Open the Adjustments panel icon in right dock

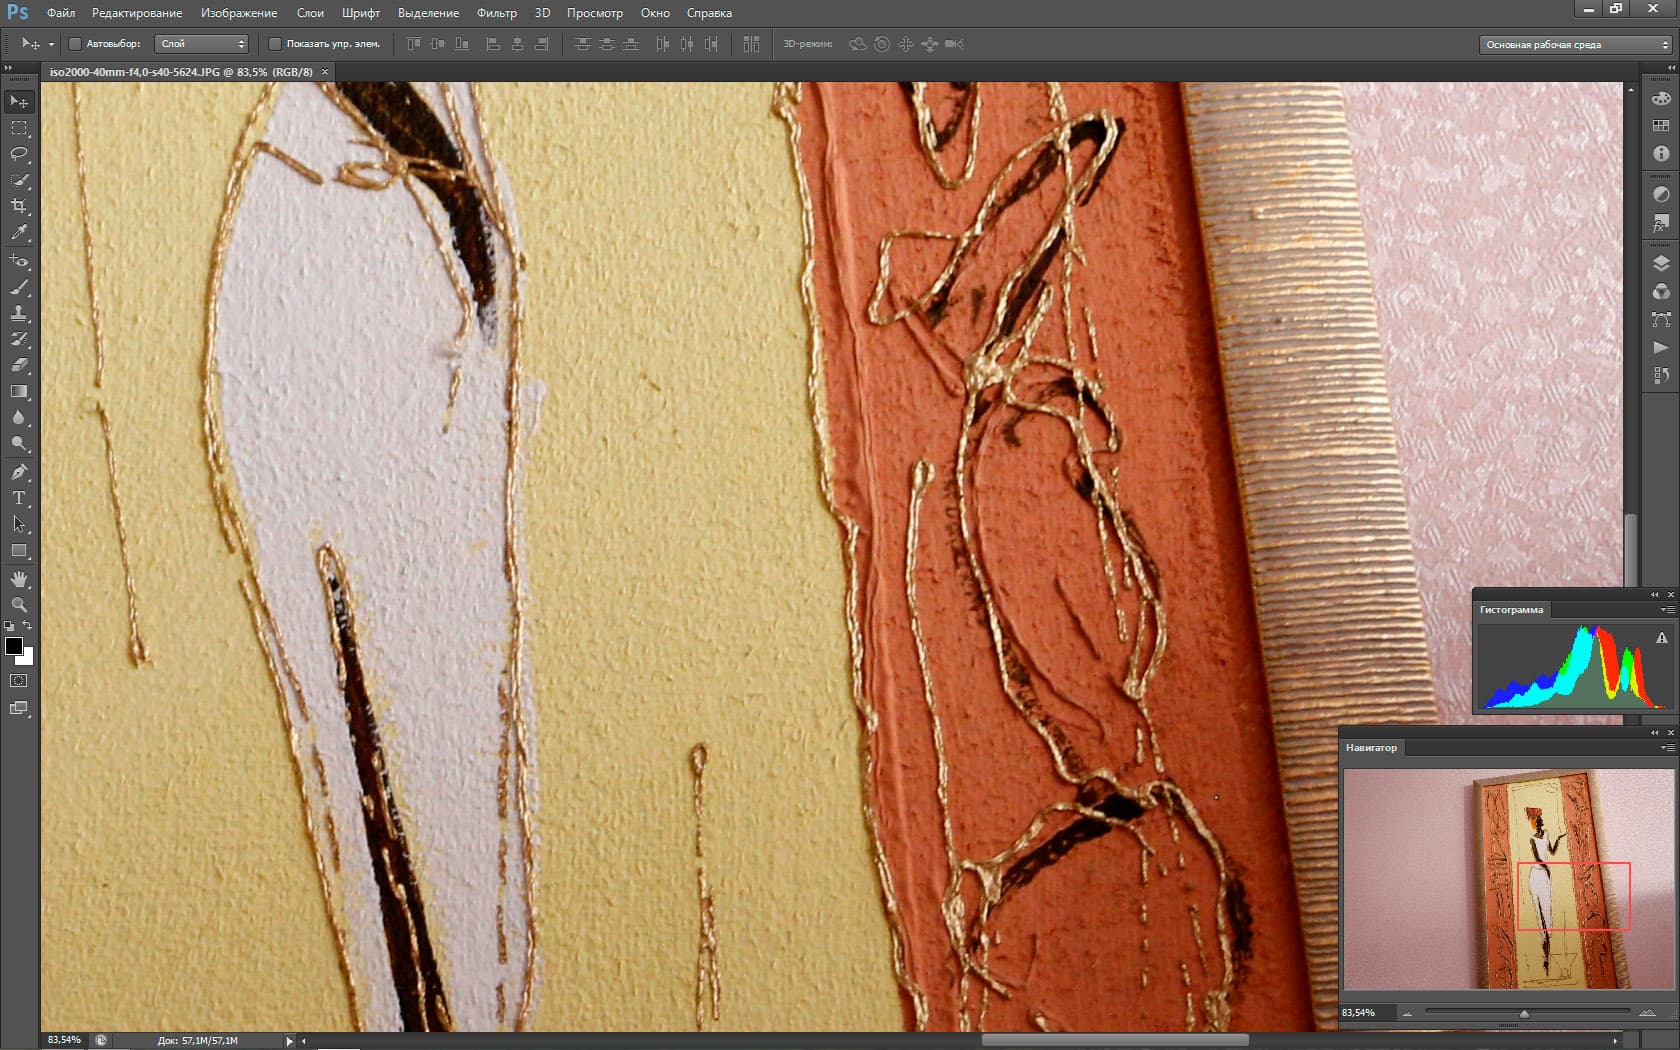coord(1661,194)
